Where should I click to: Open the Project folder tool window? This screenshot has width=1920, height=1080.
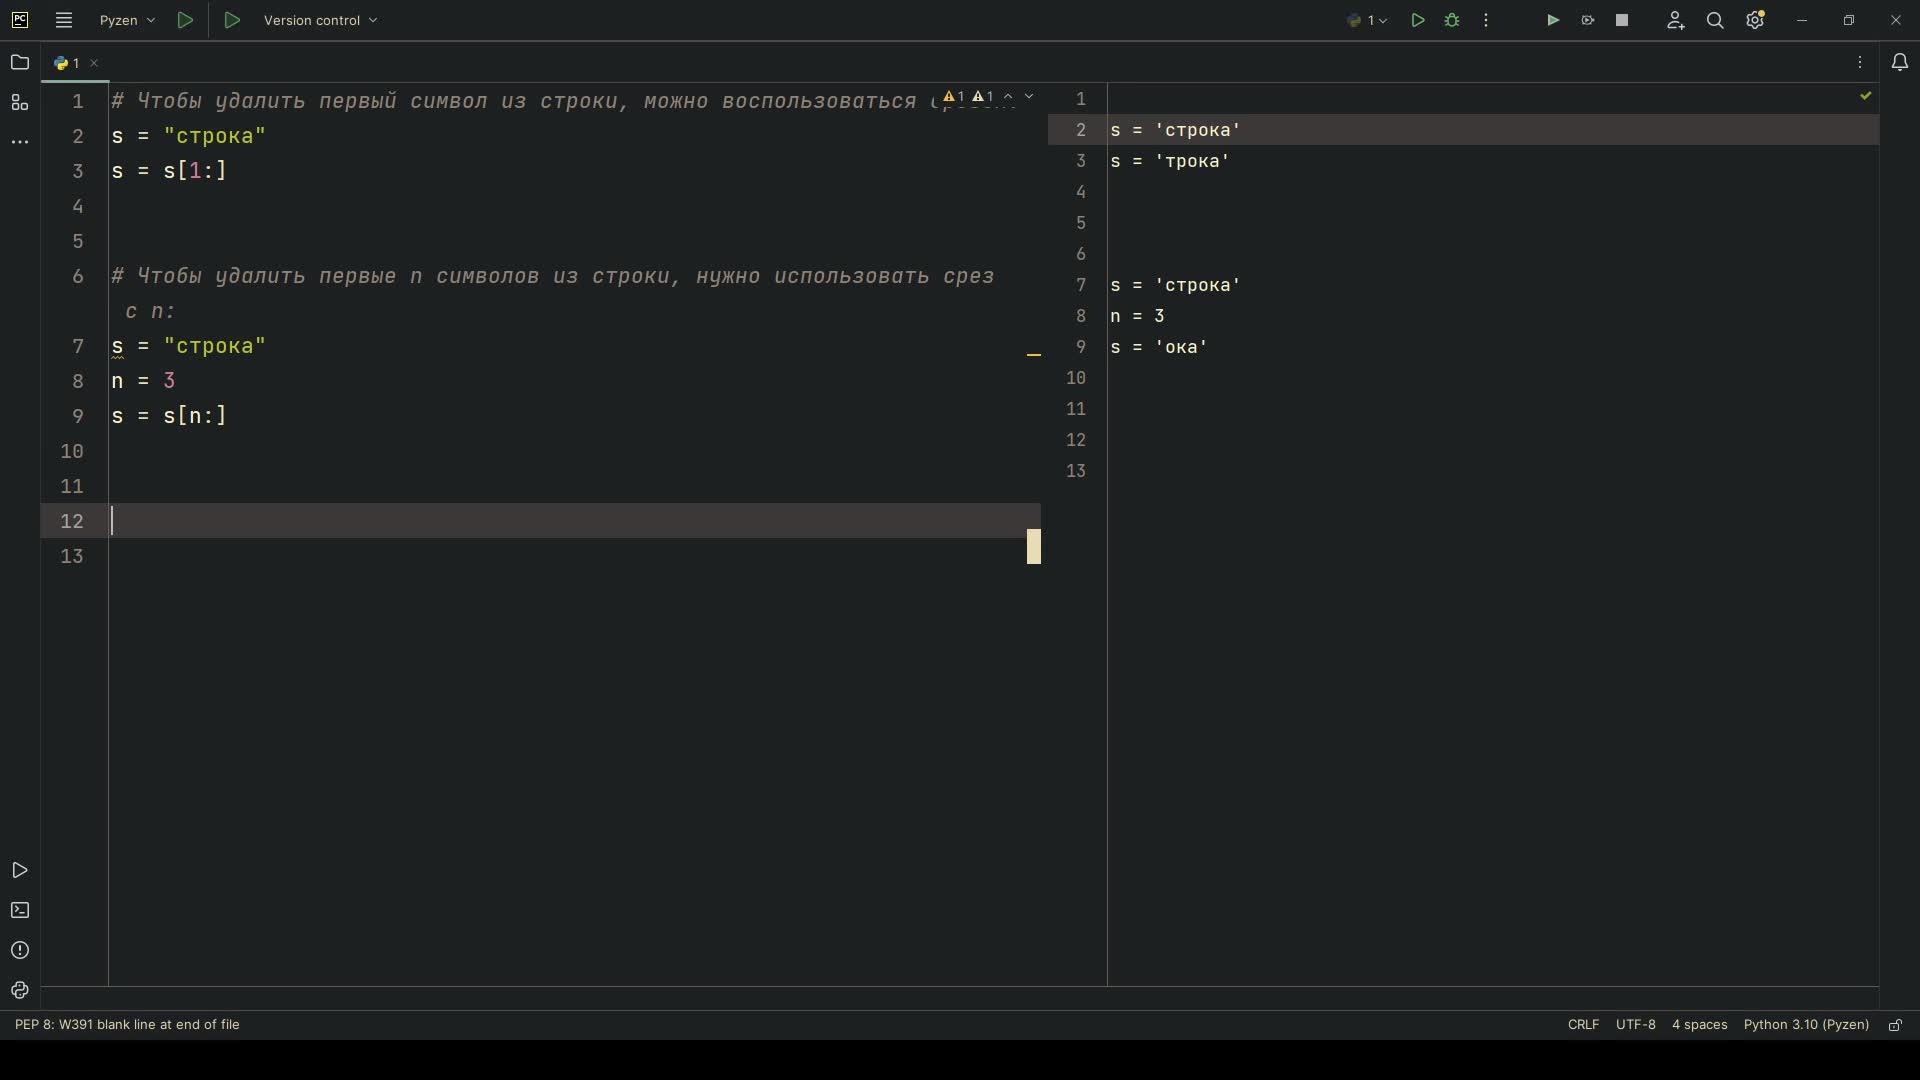[x=20, y=62]
